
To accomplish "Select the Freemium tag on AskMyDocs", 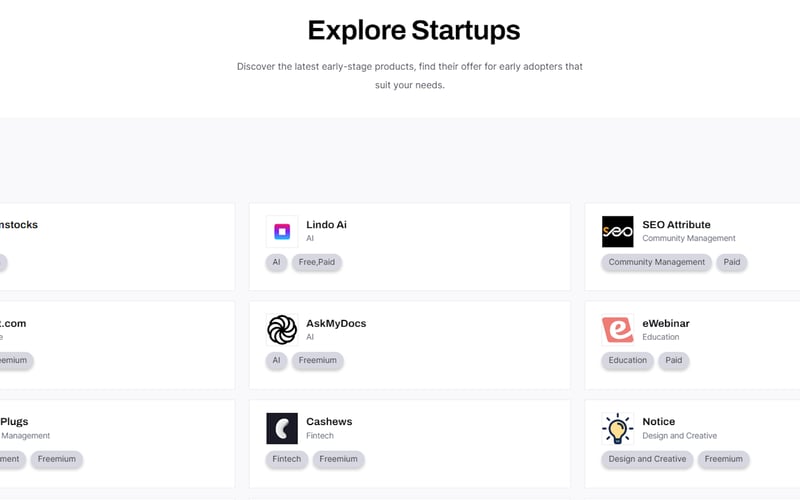I will coord(317,360).
